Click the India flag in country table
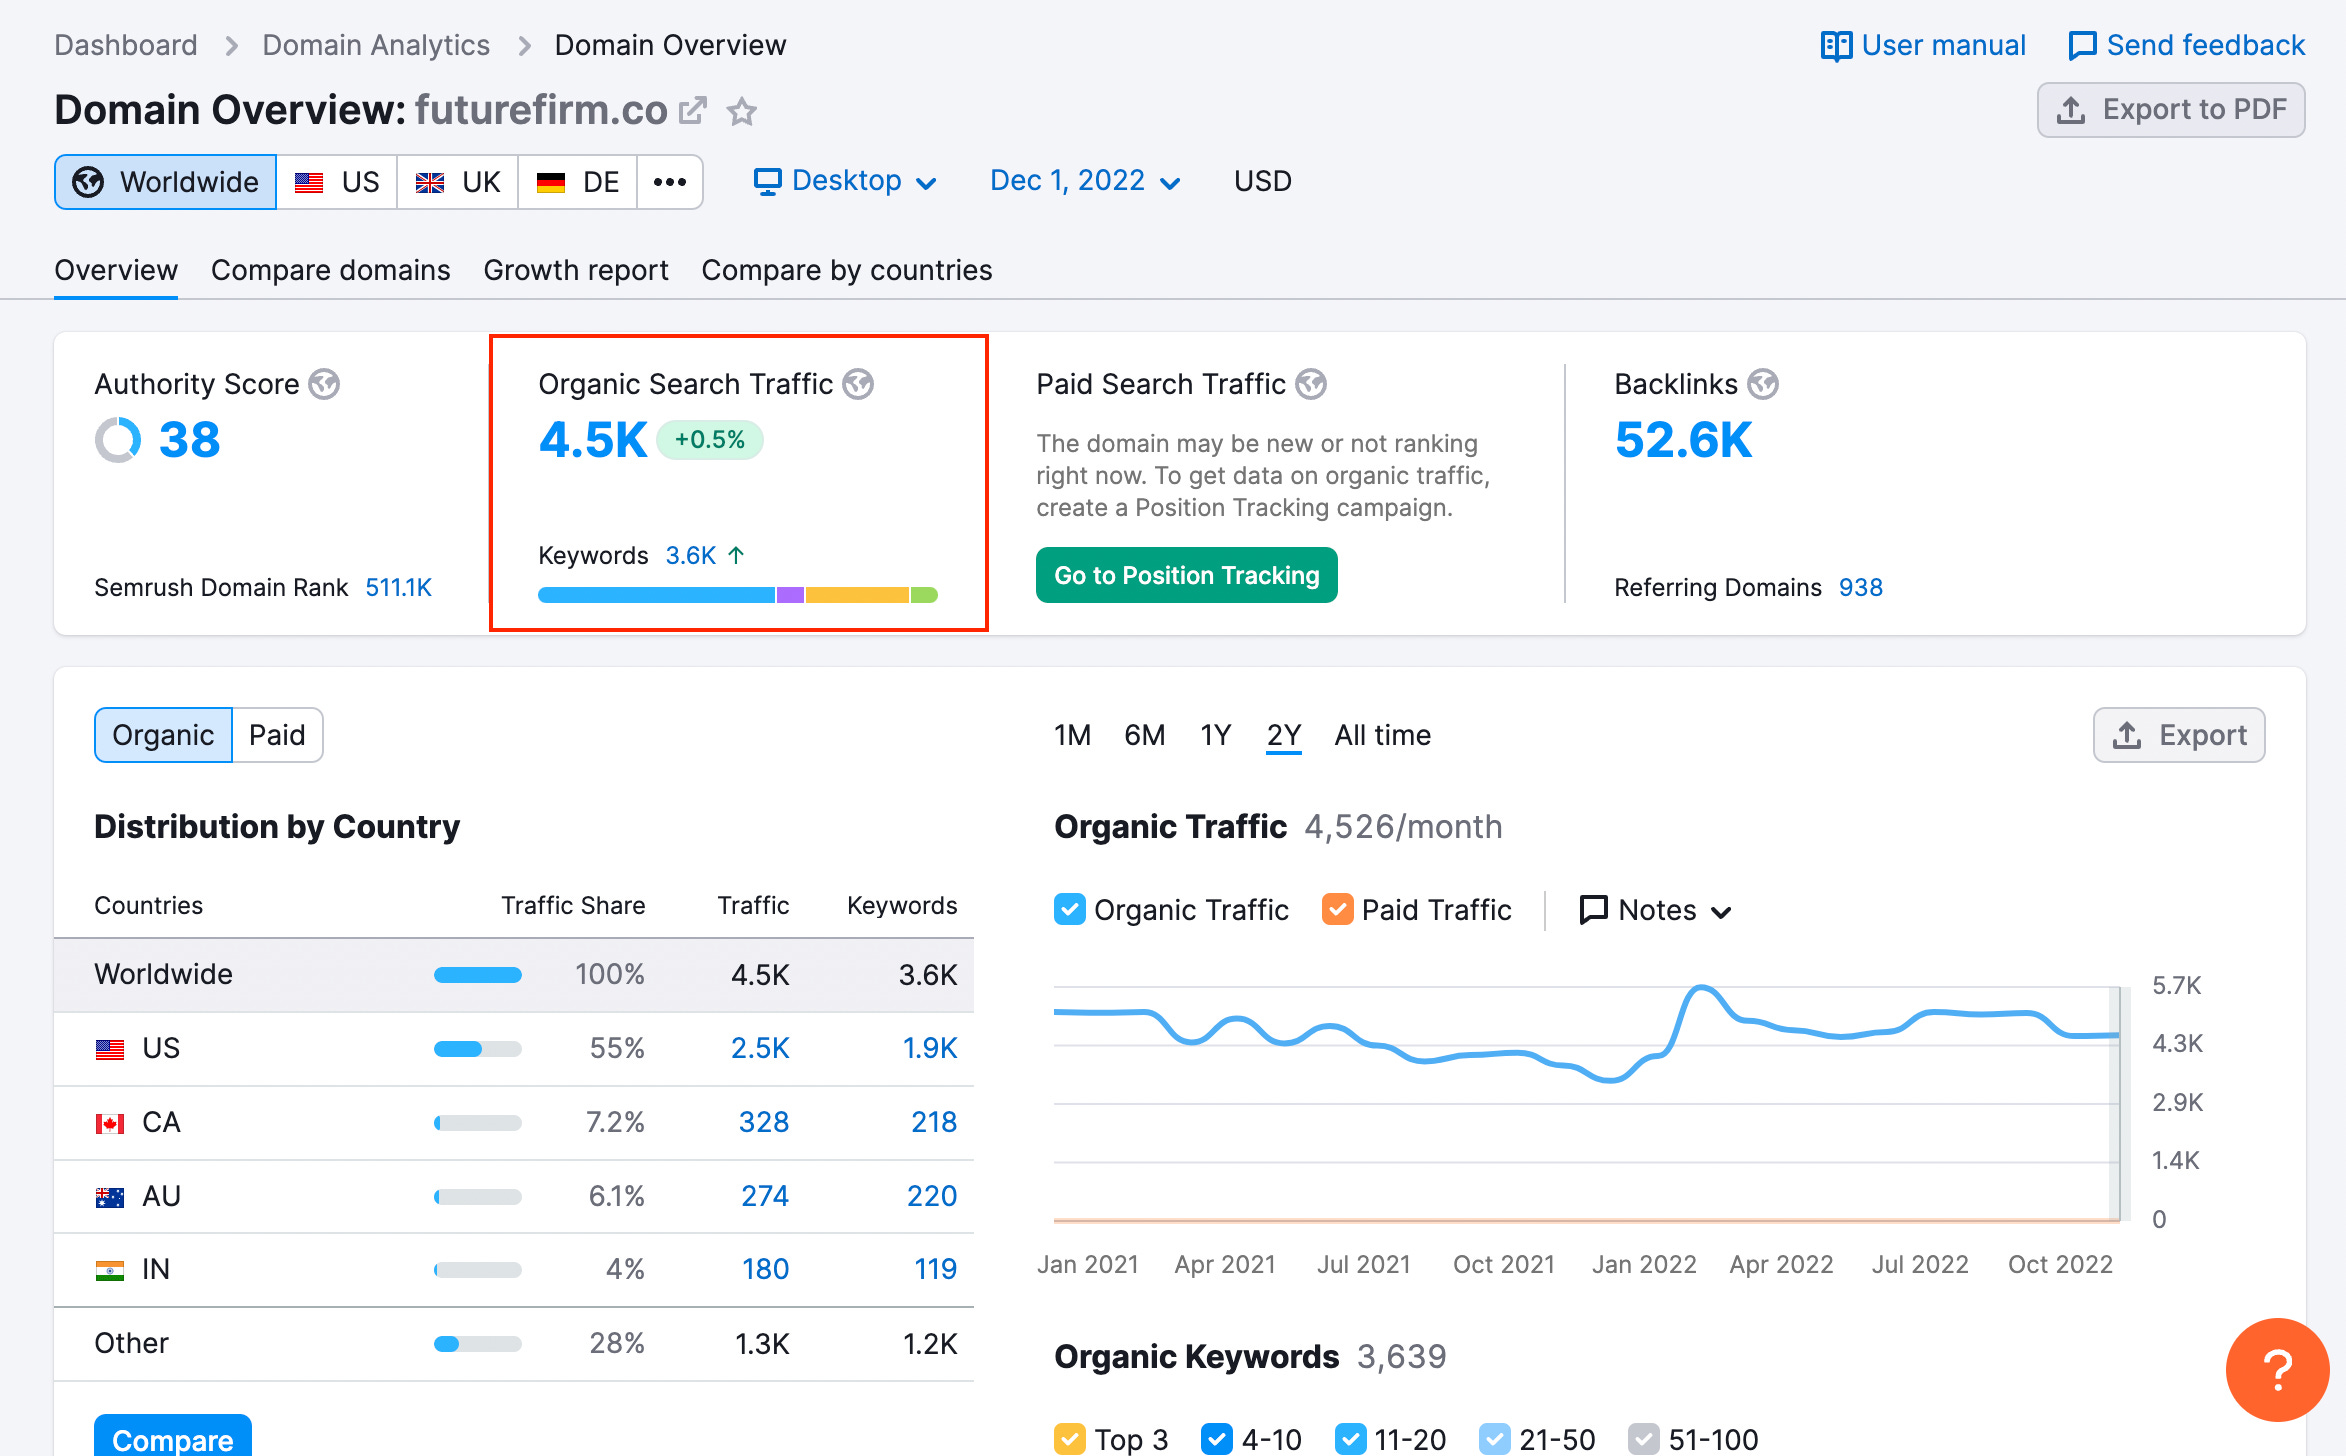Screen dimensions: 2346x1456 110,1270
